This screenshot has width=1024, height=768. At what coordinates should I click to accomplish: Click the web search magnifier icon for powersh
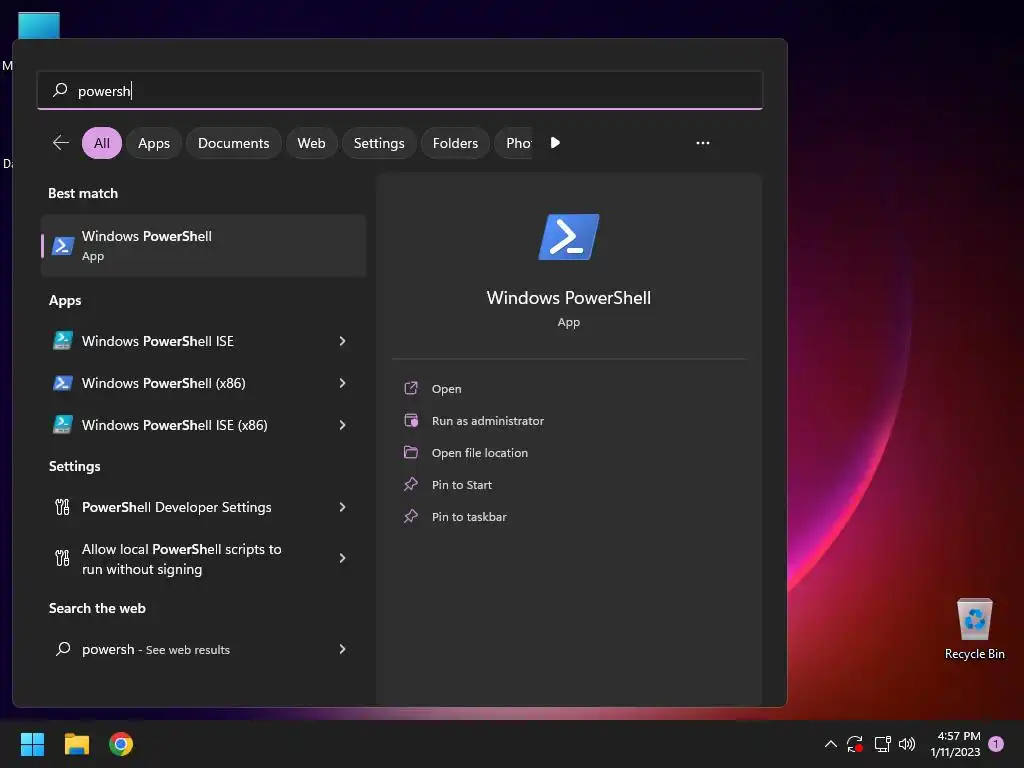(63, 648)
